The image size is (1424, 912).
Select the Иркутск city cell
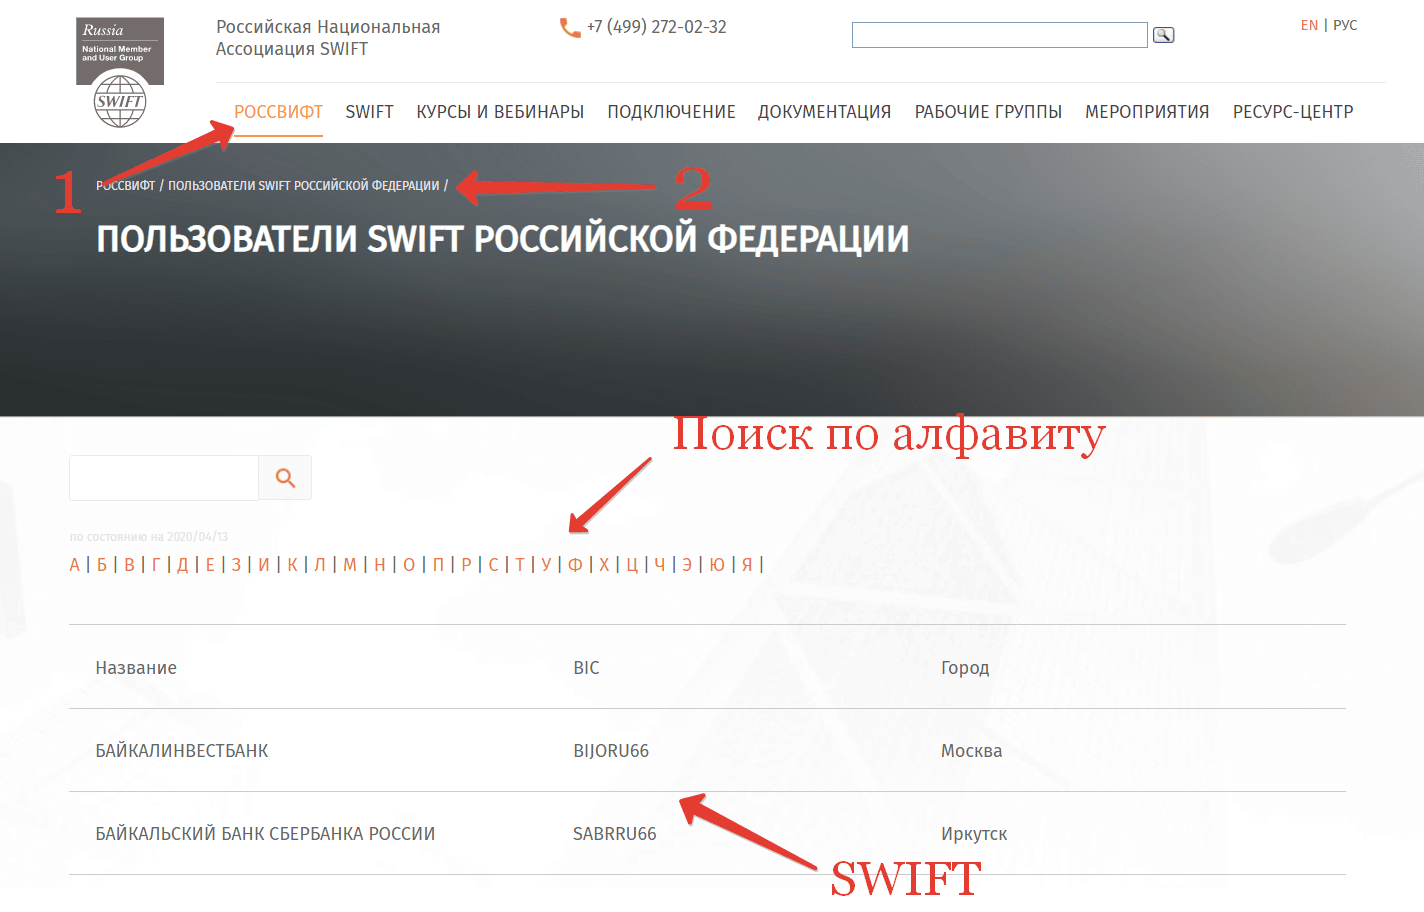(974, 834)
